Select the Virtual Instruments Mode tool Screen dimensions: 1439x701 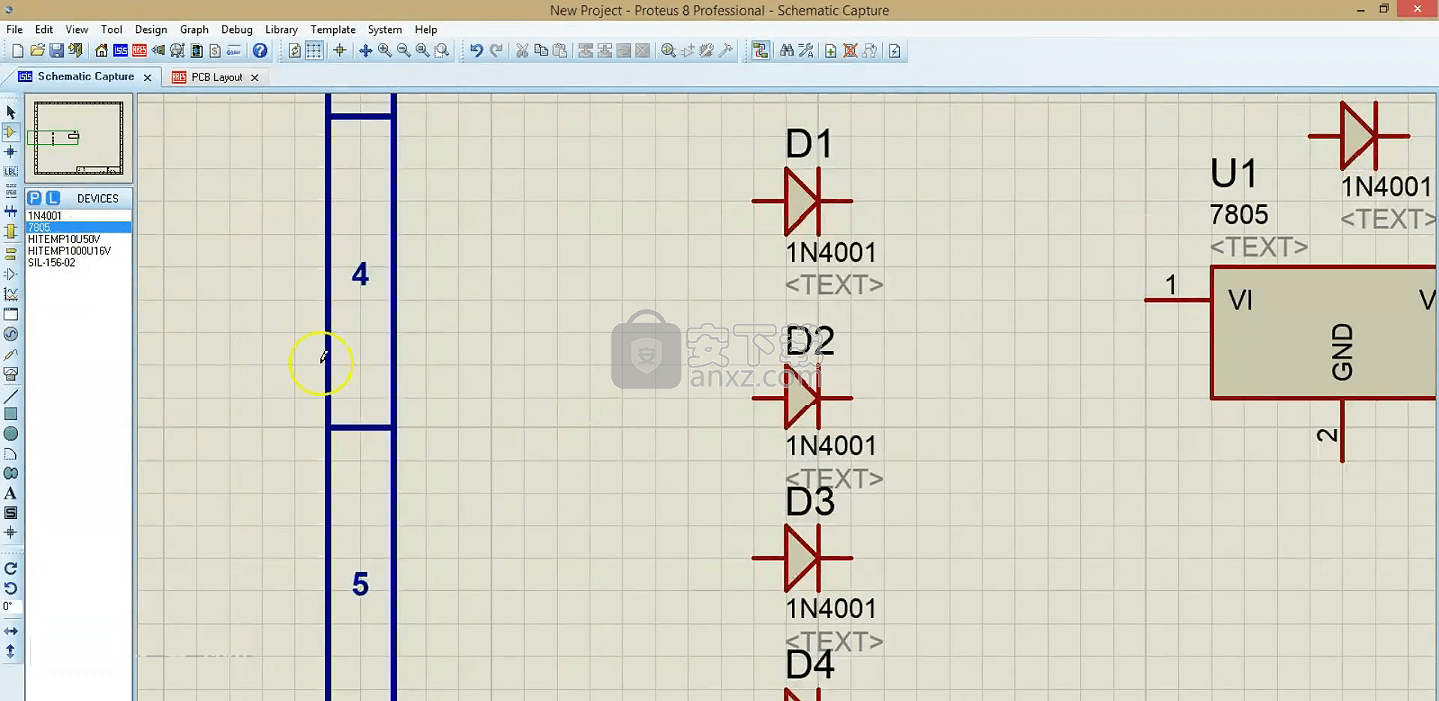coord(11,374)
